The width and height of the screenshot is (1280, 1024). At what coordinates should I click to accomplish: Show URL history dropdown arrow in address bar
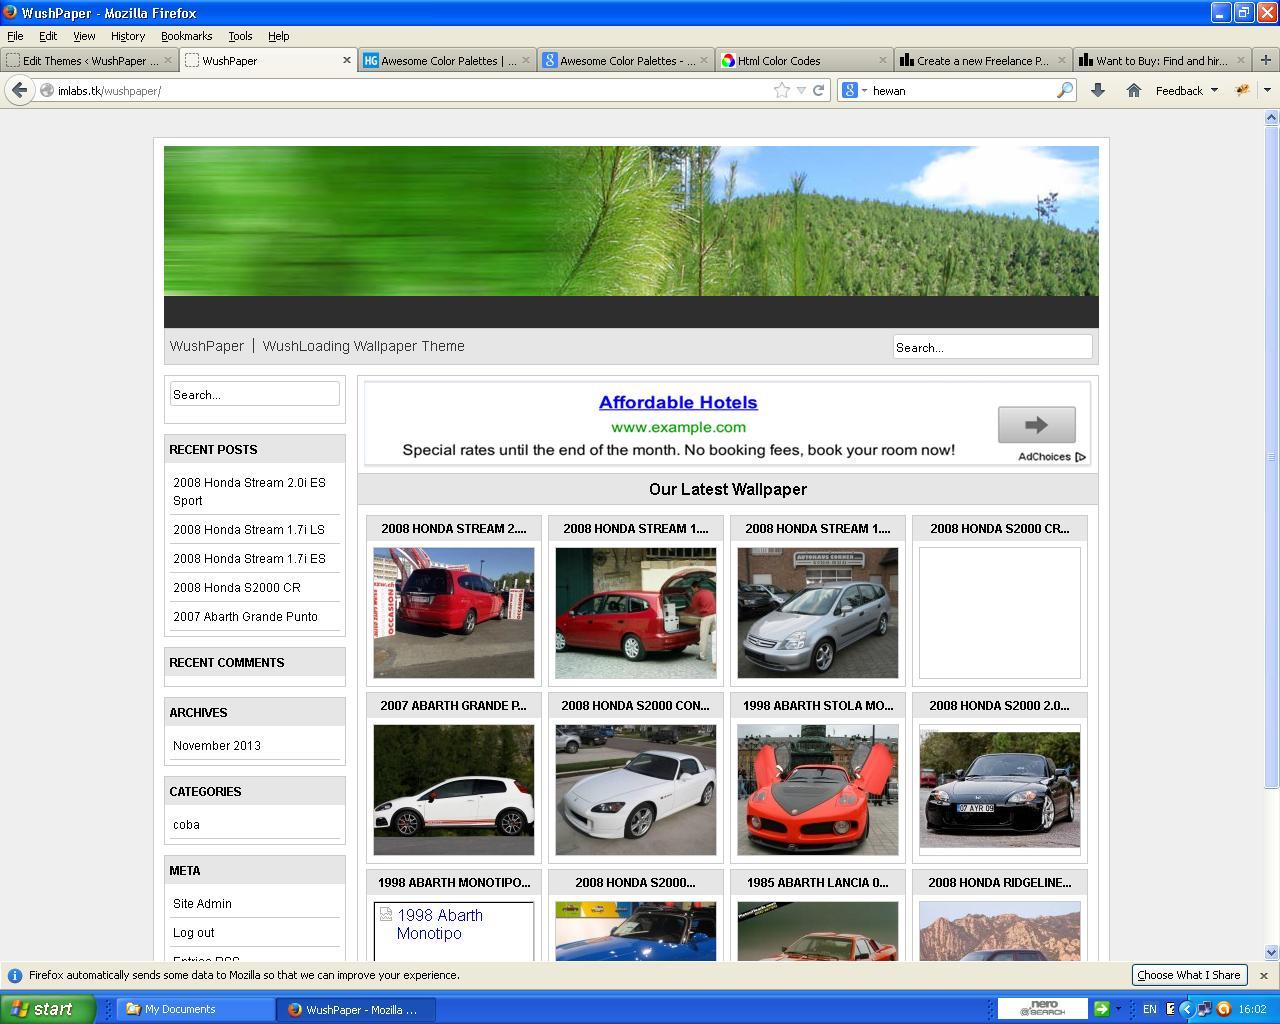click(801, 90)
